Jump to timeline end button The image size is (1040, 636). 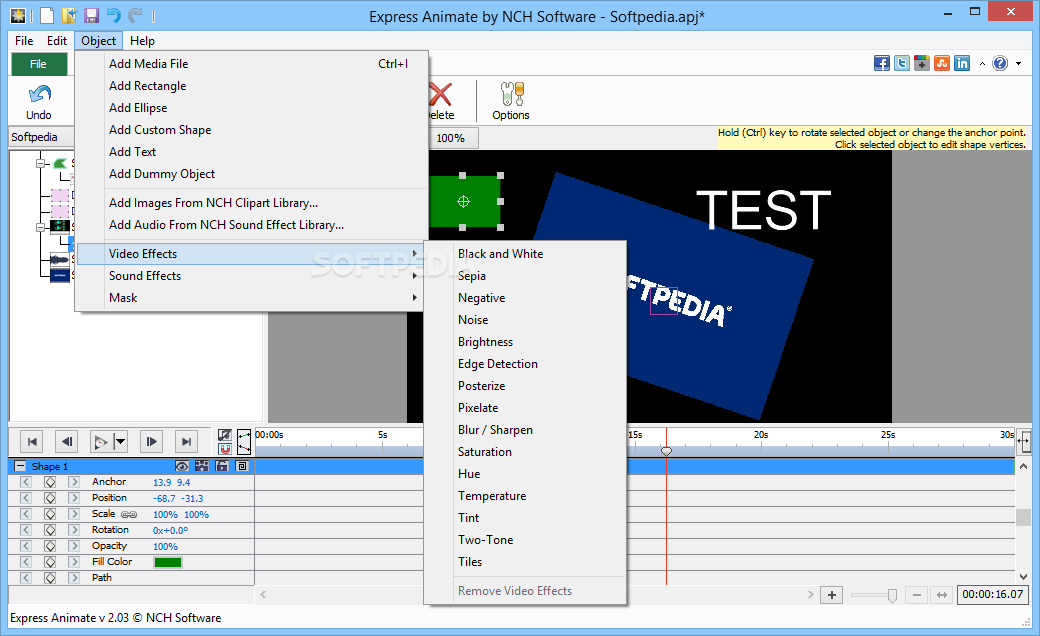click(x=186, y=442)
